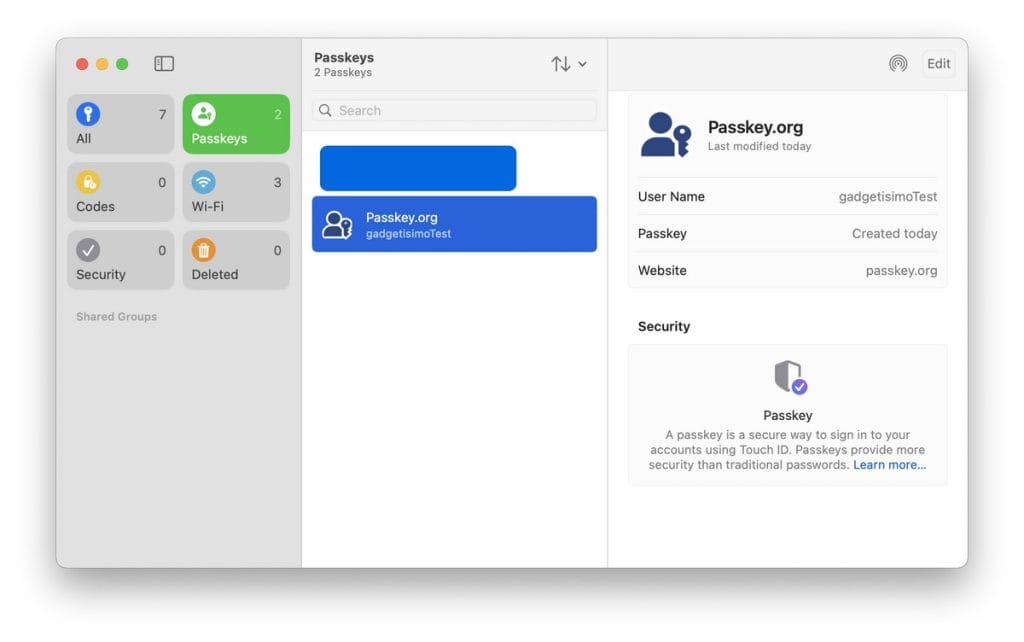Viewport: 1024px width, 642px height.
Task: Click the User Name label
Action: click(x=671, y=197)
